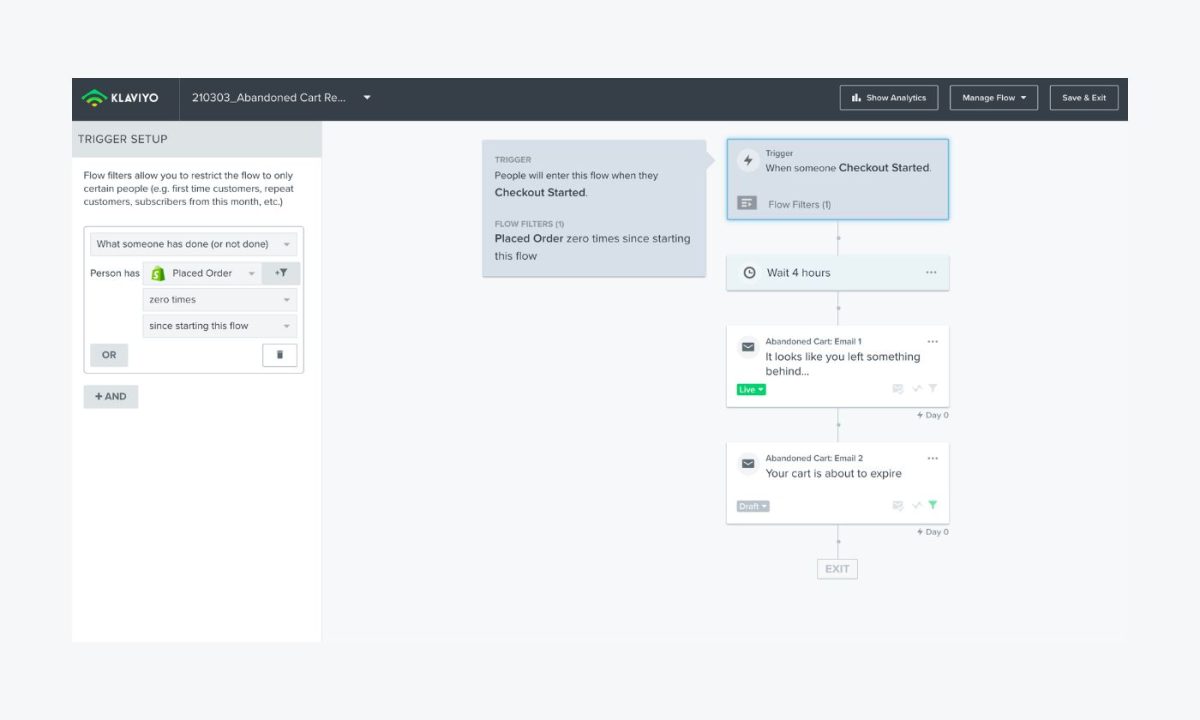
Task: Click the + AND button
Action: tap(110, 396)
